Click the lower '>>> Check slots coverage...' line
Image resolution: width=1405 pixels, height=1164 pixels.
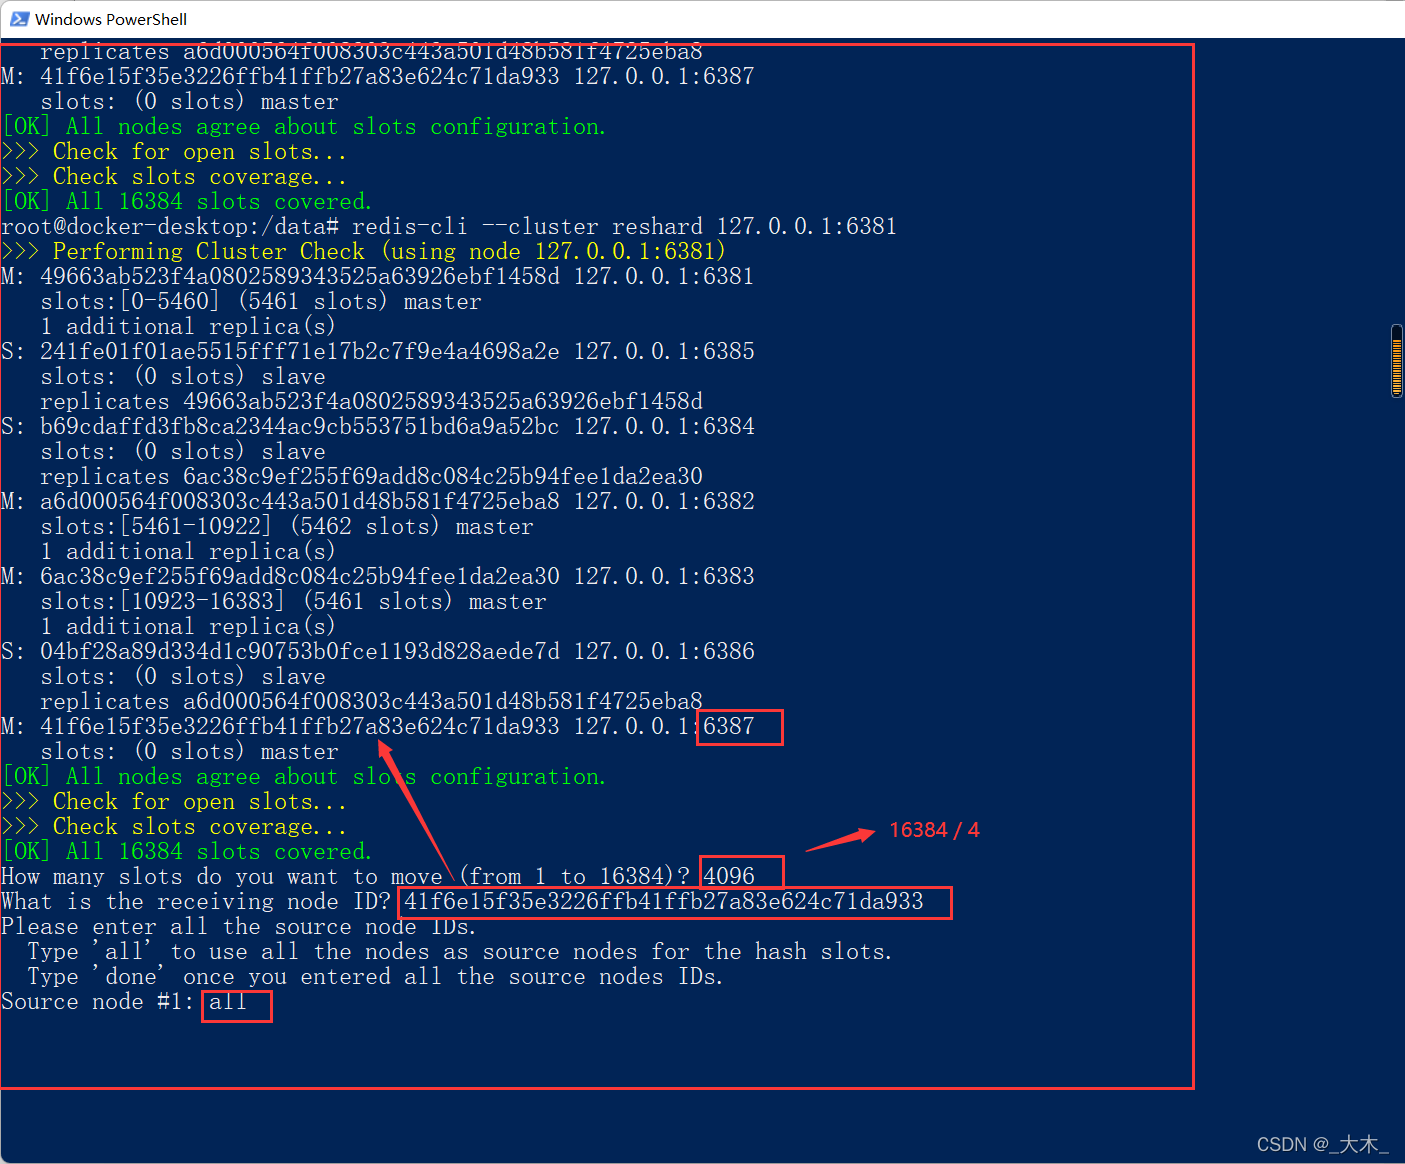[174, 826]
